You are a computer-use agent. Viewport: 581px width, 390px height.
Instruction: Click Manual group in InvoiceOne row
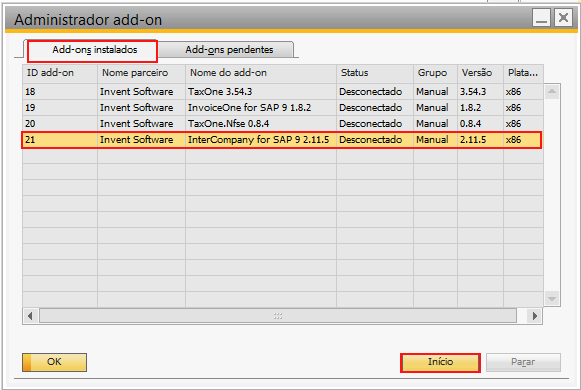tap(432, 108)
